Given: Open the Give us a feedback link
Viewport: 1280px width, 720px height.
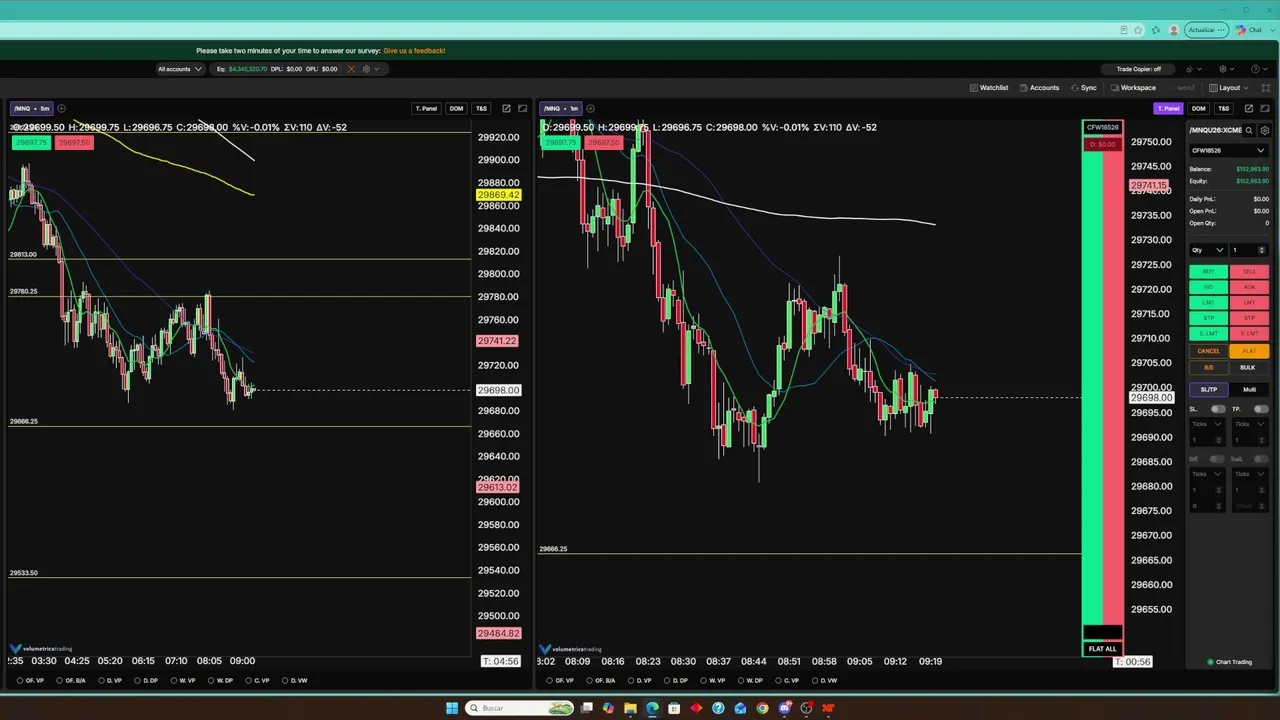Looking at the screenshot, I should coord(414,50).
